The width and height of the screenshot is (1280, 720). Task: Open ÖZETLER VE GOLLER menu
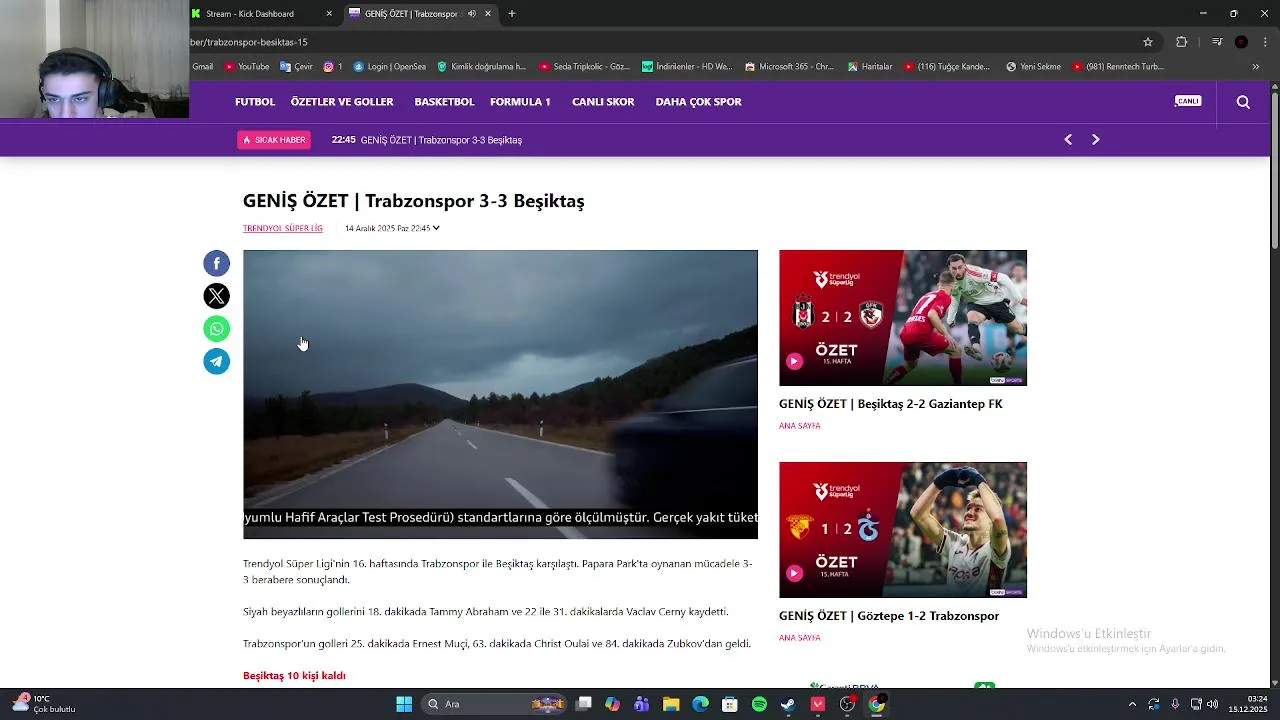click(342, 102)
